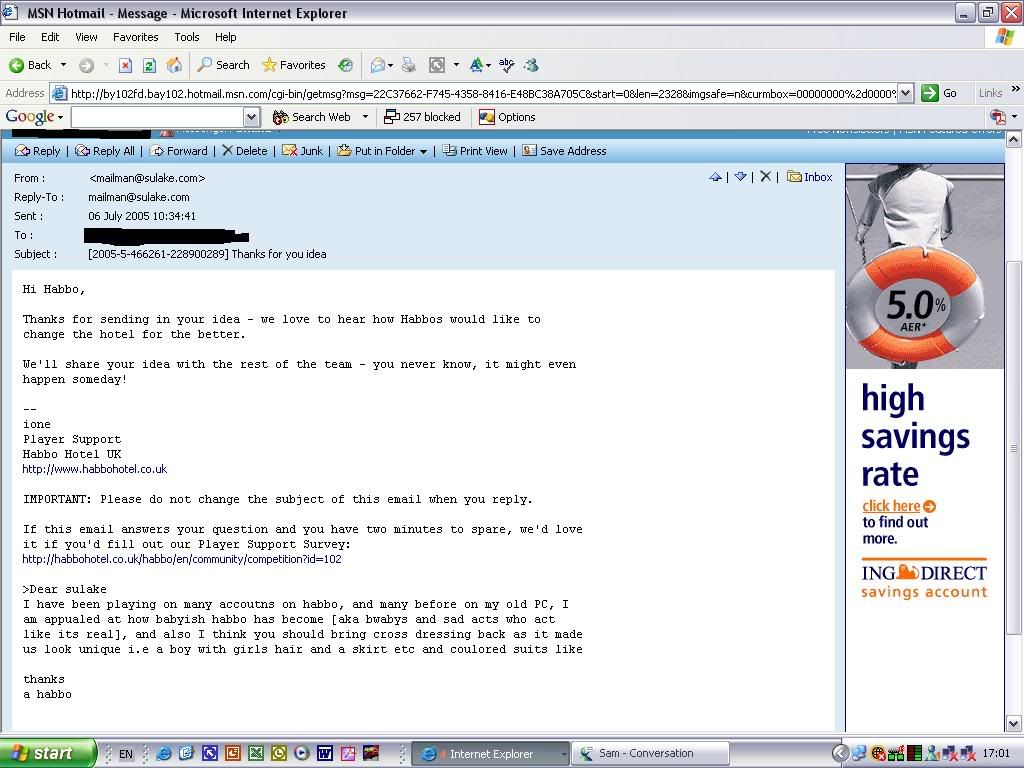Open Google toolbar Options

[x=507, y=117]
